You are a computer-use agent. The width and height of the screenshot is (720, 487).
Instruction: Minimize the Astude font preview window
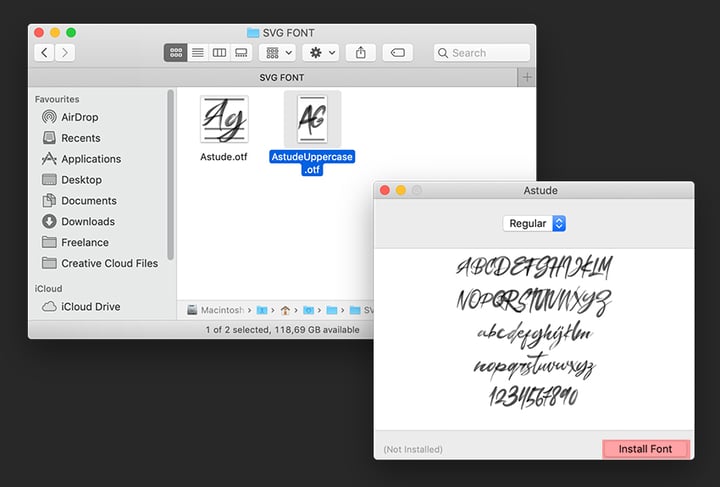coord(401,190)
